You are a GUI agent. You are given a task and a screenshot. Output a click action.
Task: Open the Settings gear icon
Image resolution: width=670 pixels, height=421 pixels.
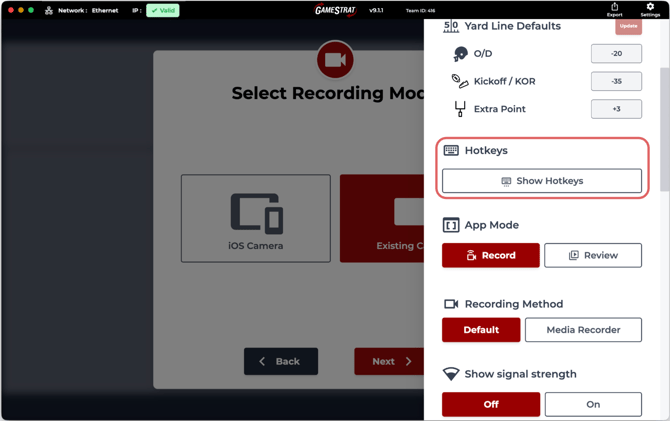650,6
